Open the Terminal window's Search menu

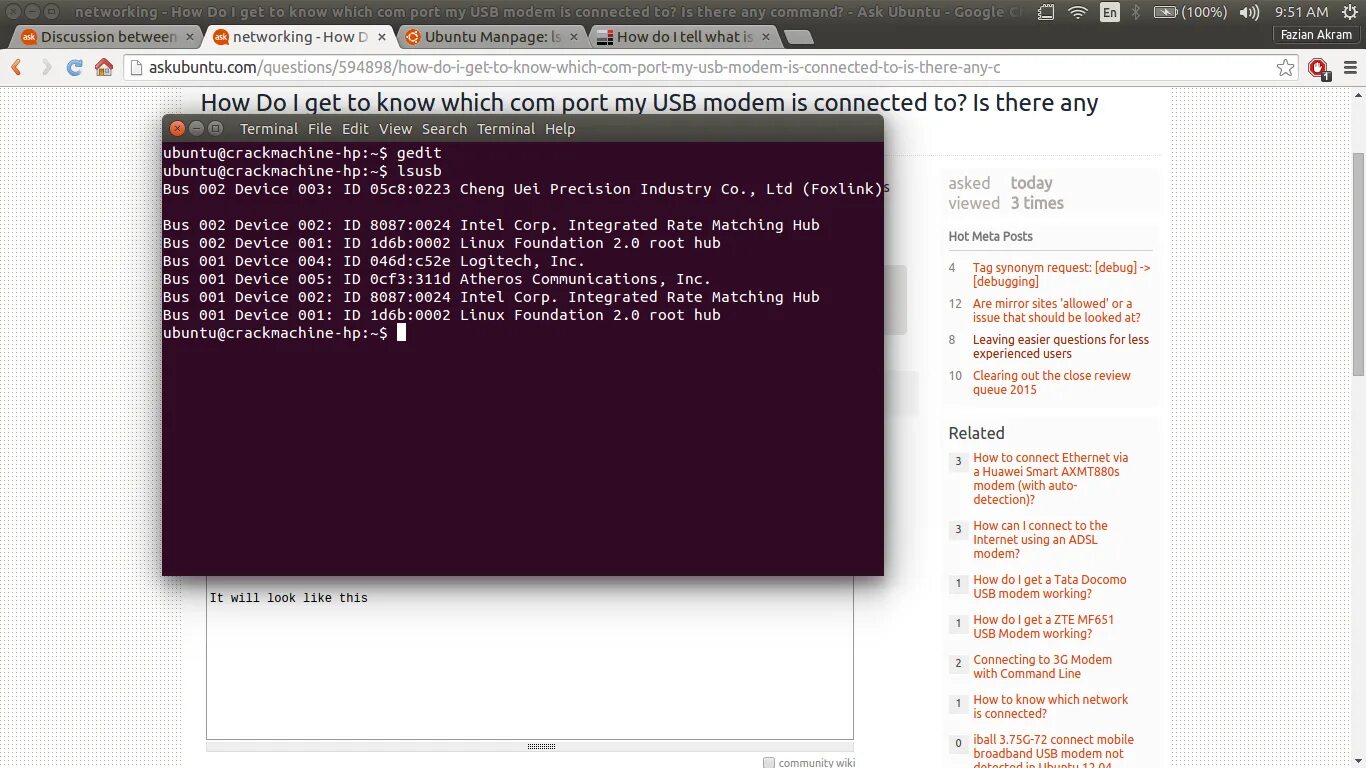[444, 129]
